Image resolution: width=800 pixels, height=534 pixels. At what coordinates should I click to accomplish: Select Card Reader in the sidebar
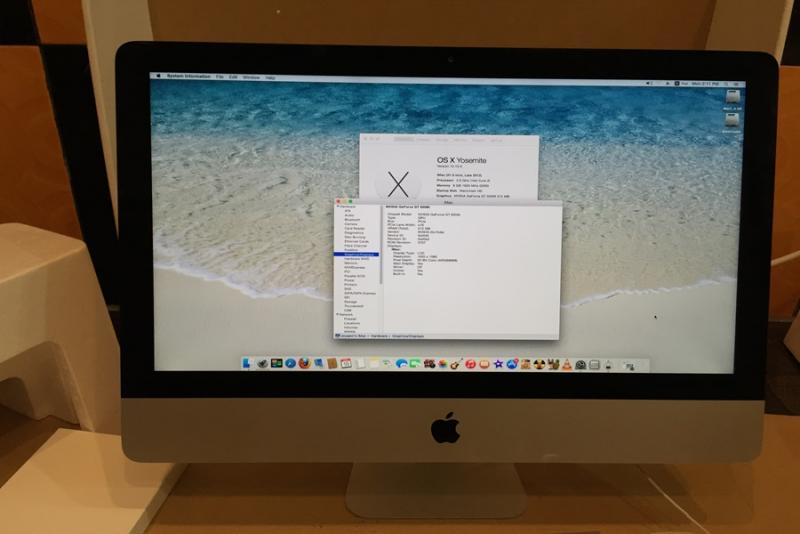click(x=355, y=228)
